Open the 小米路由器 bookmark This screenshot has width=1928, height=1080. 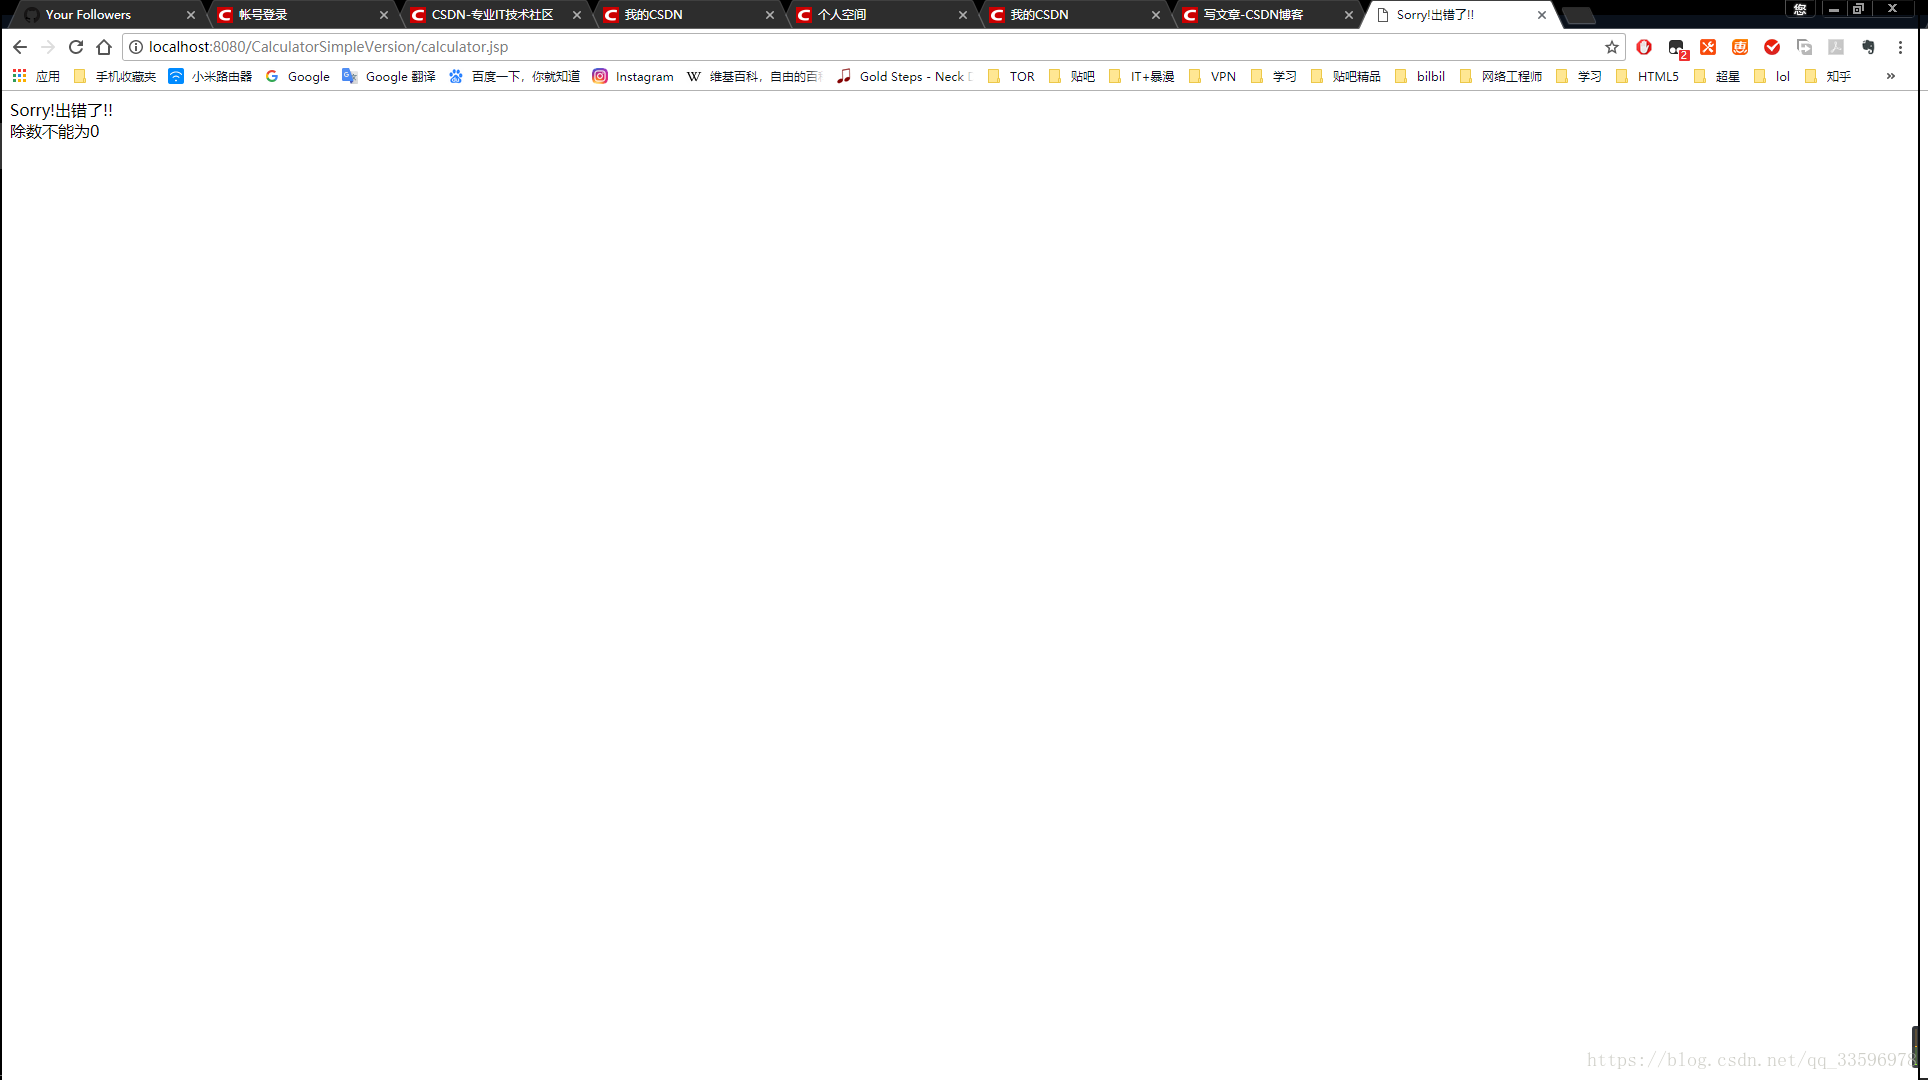coord(210,76)
